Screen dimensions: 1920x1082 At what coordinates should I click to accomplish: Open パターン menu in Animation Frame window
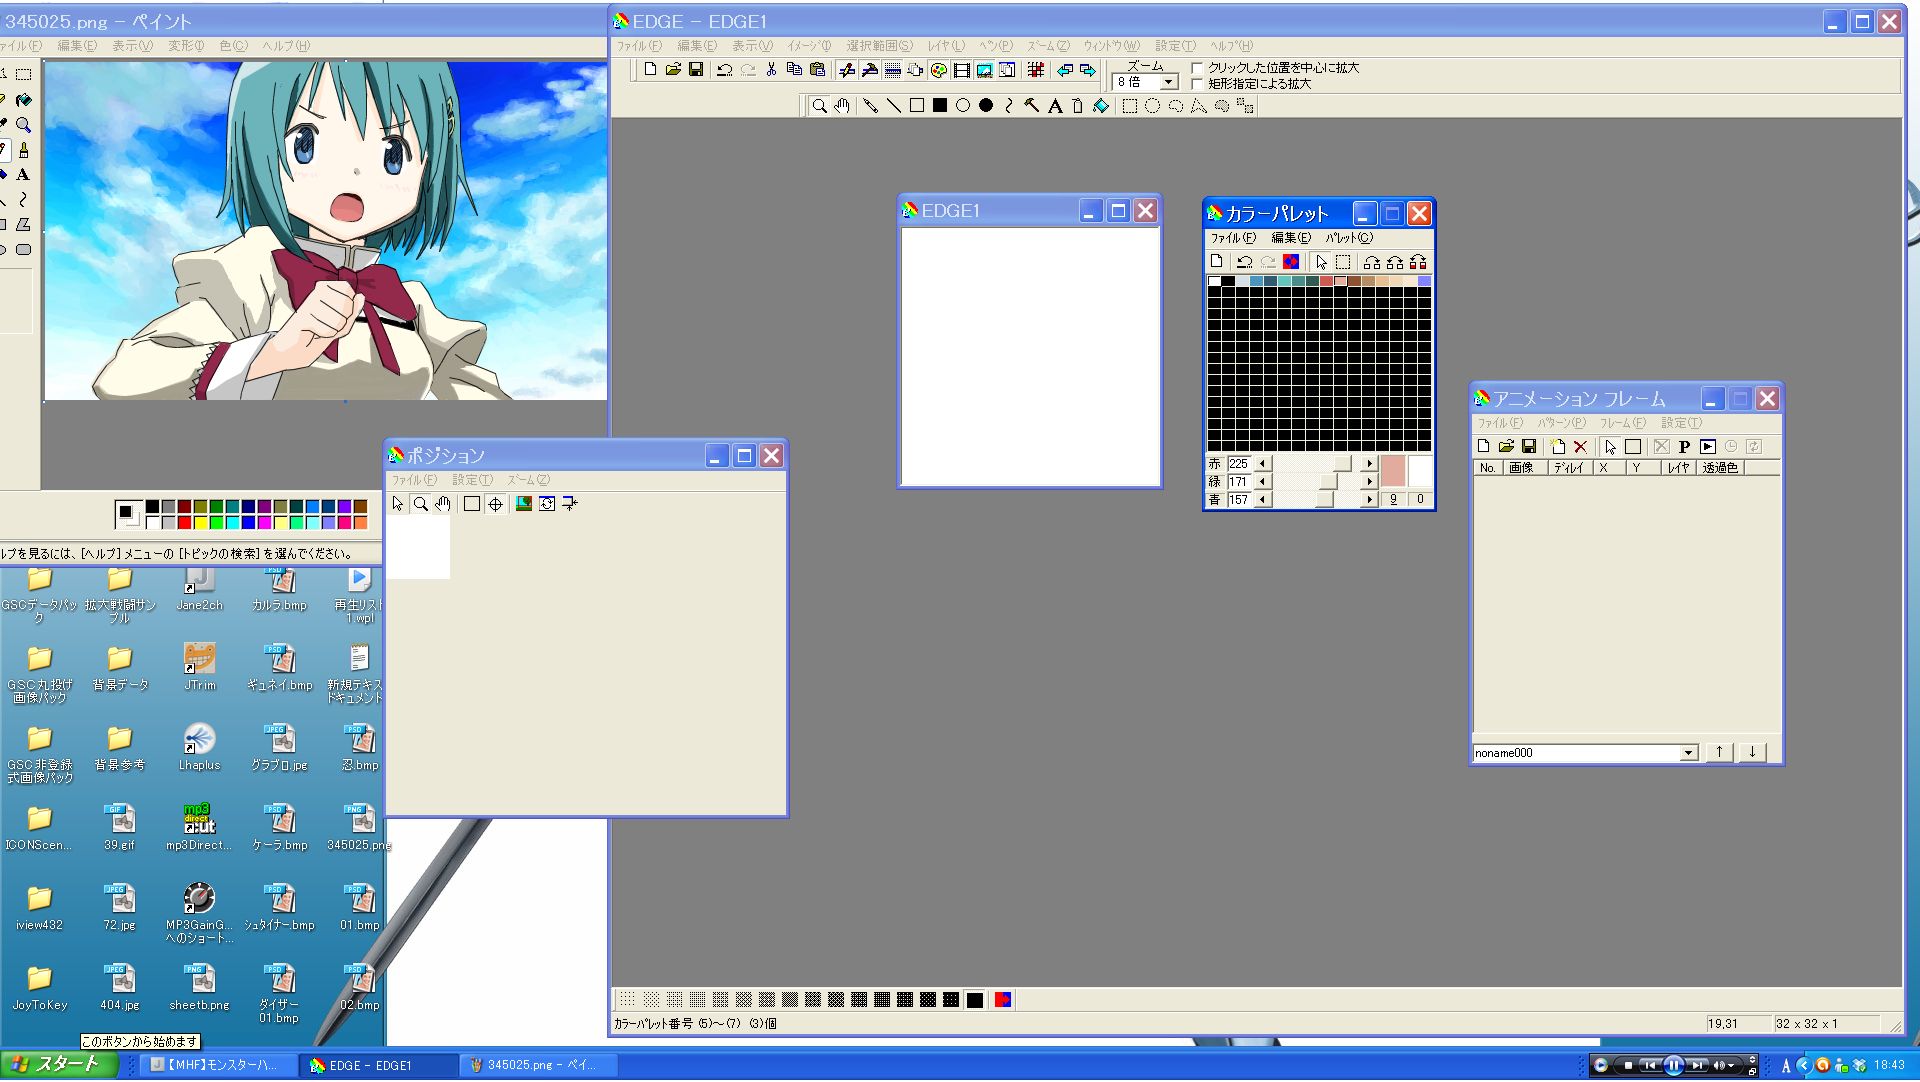click(1561, 422)
